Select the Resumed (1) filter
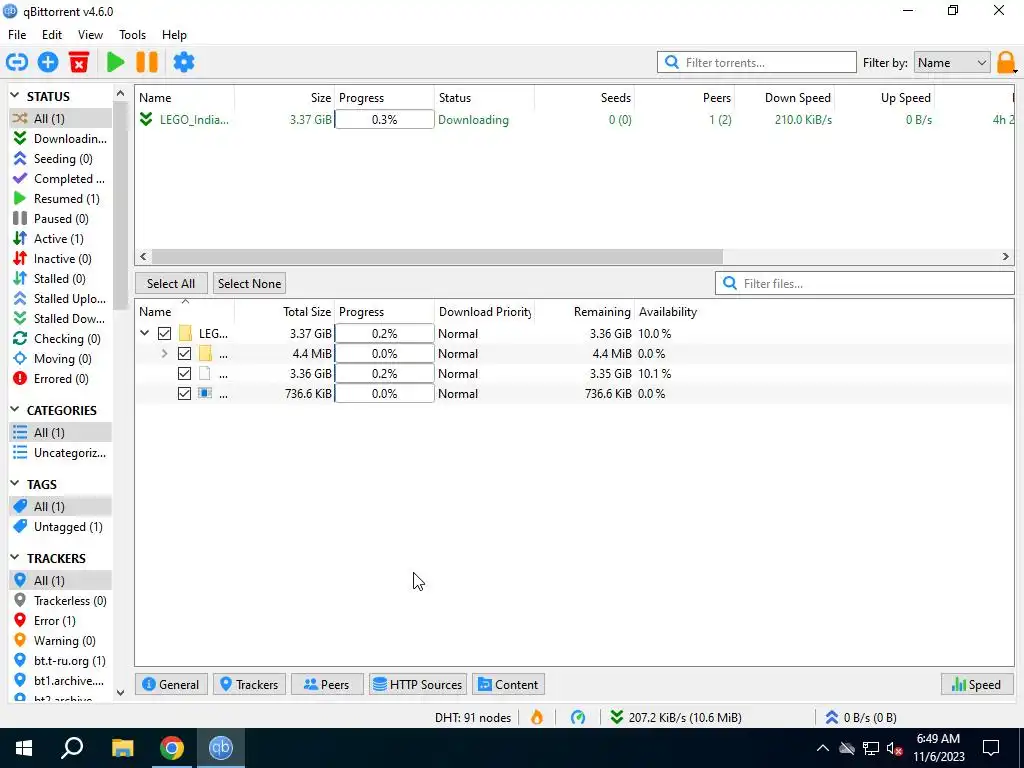 coord(60,199)
